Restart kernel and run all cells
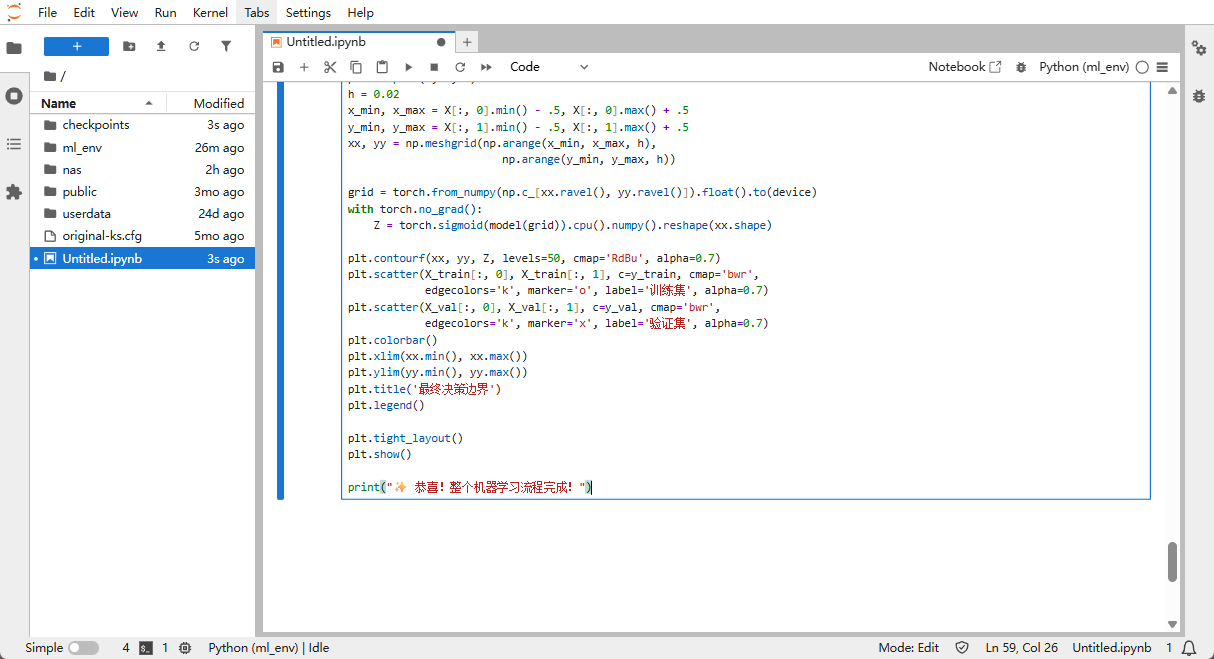 click(487, 67)
